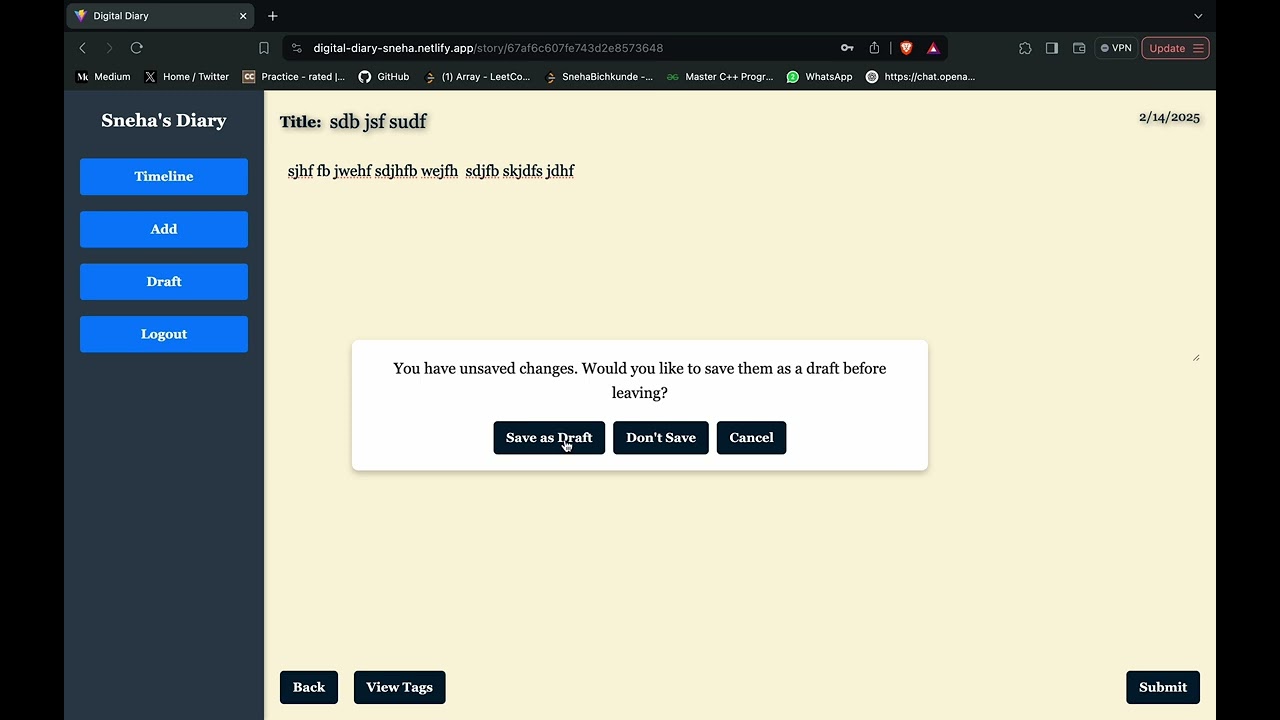
Task: Open the SnehaBichkunde bookmark
Action: pos(599,77)
